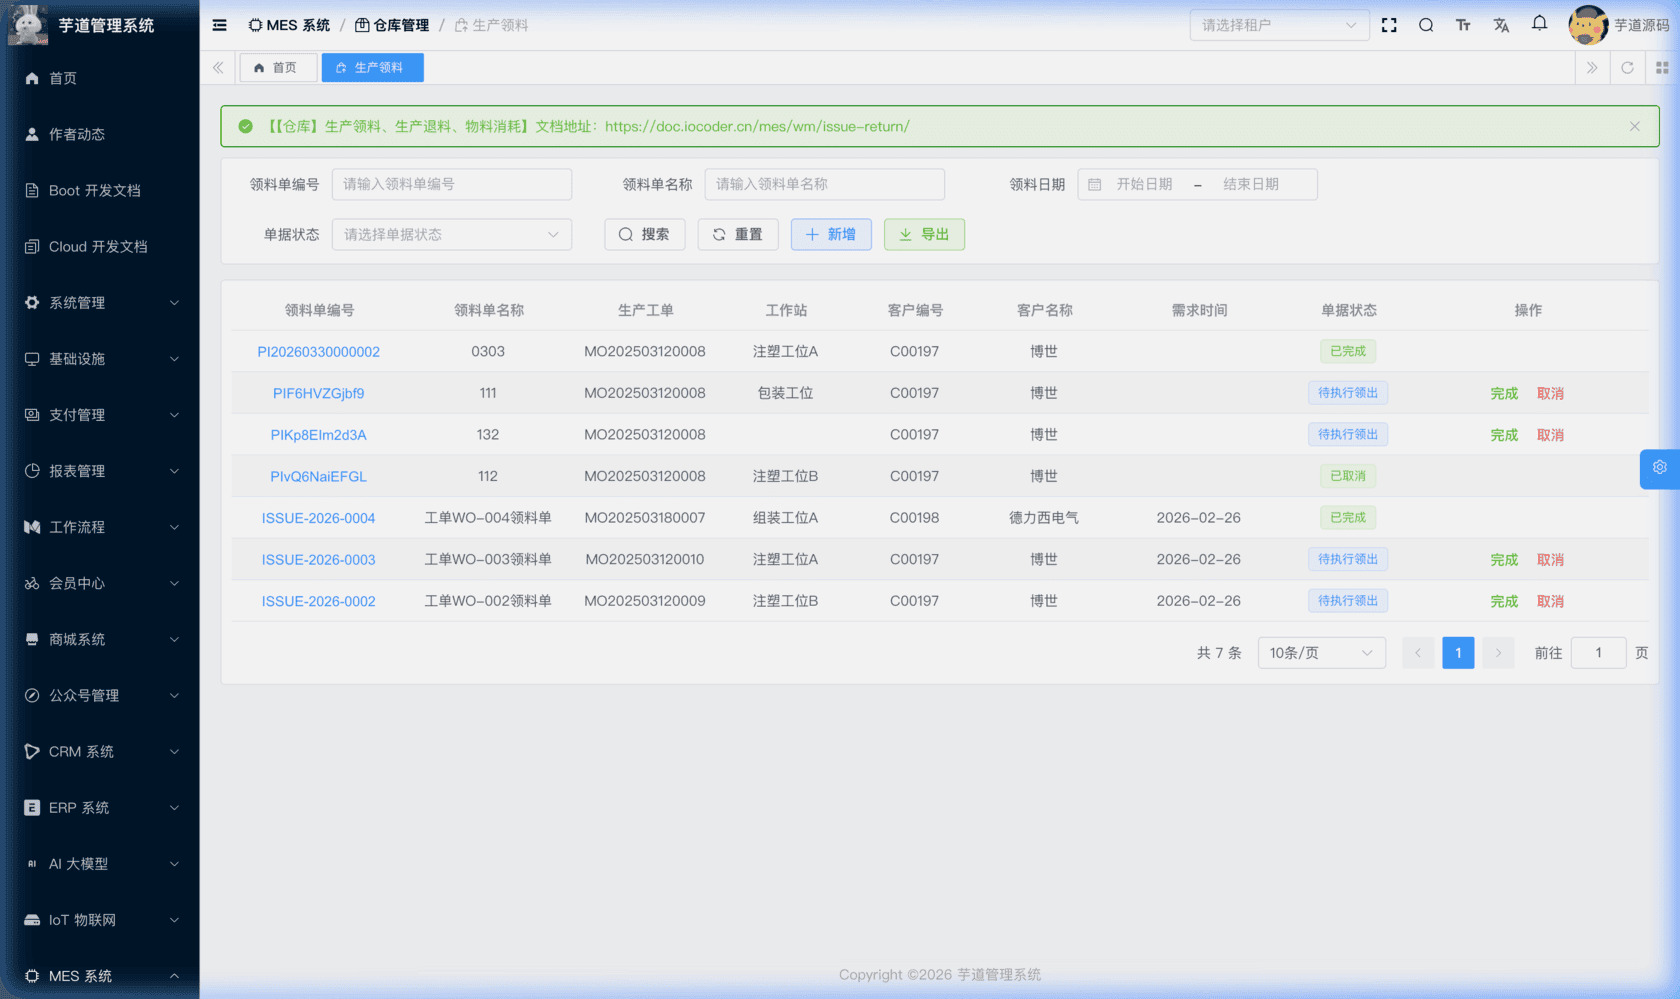Toggle collapse of 系统管理 sidebar section
Screen dimensions: 1680x999
[x=100, y=302]
